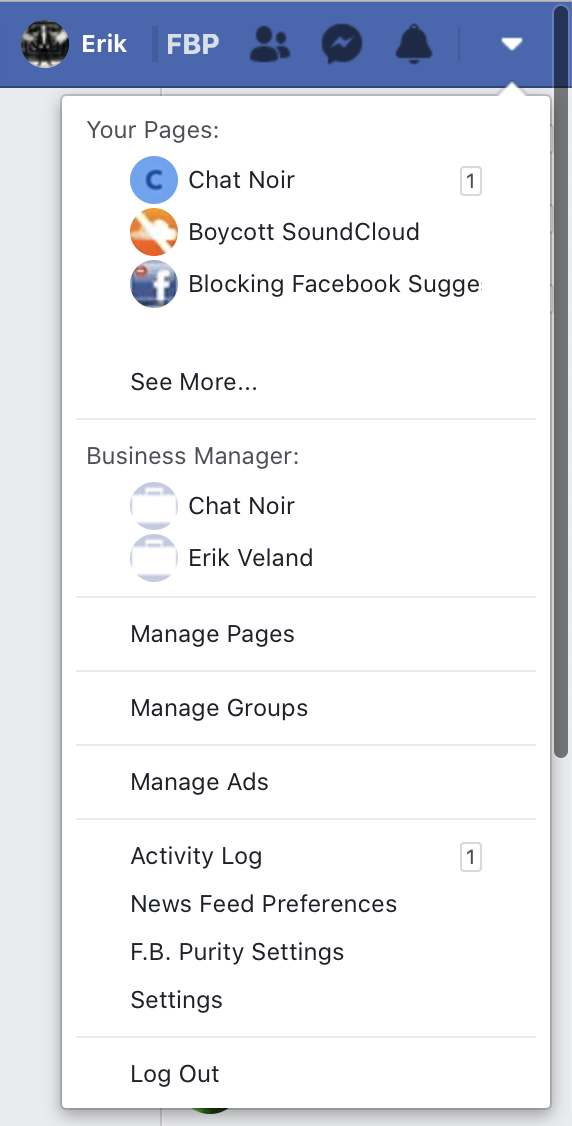Collapse the account dropdown arrow menu

click(x=511, y=45)
